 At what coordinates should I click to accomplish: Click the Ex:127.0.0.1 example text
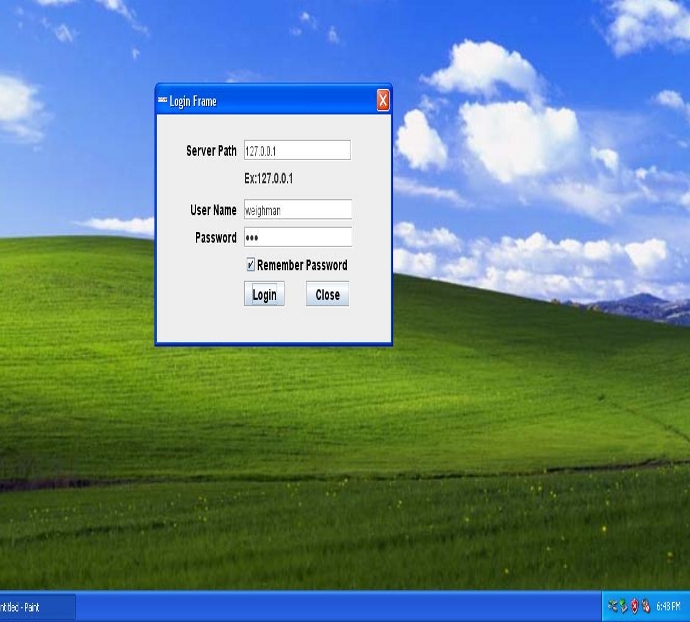coord(269,179)
